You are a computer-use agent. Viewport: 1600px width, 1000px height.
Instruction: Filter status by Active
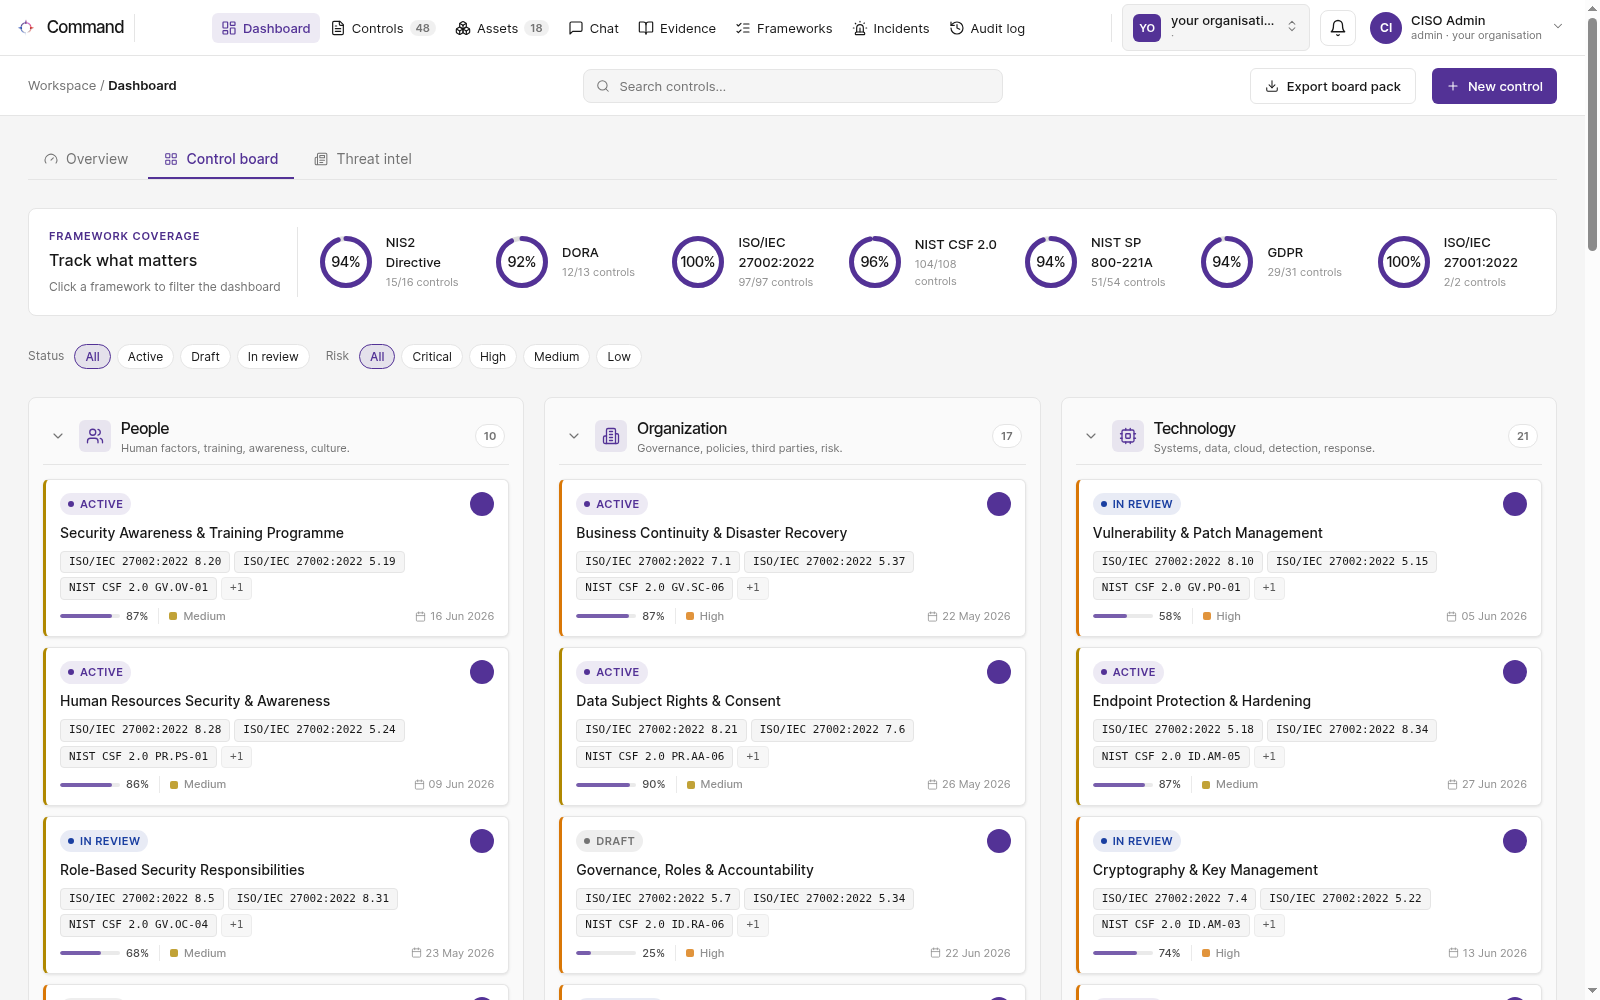[x=145, y=357]
